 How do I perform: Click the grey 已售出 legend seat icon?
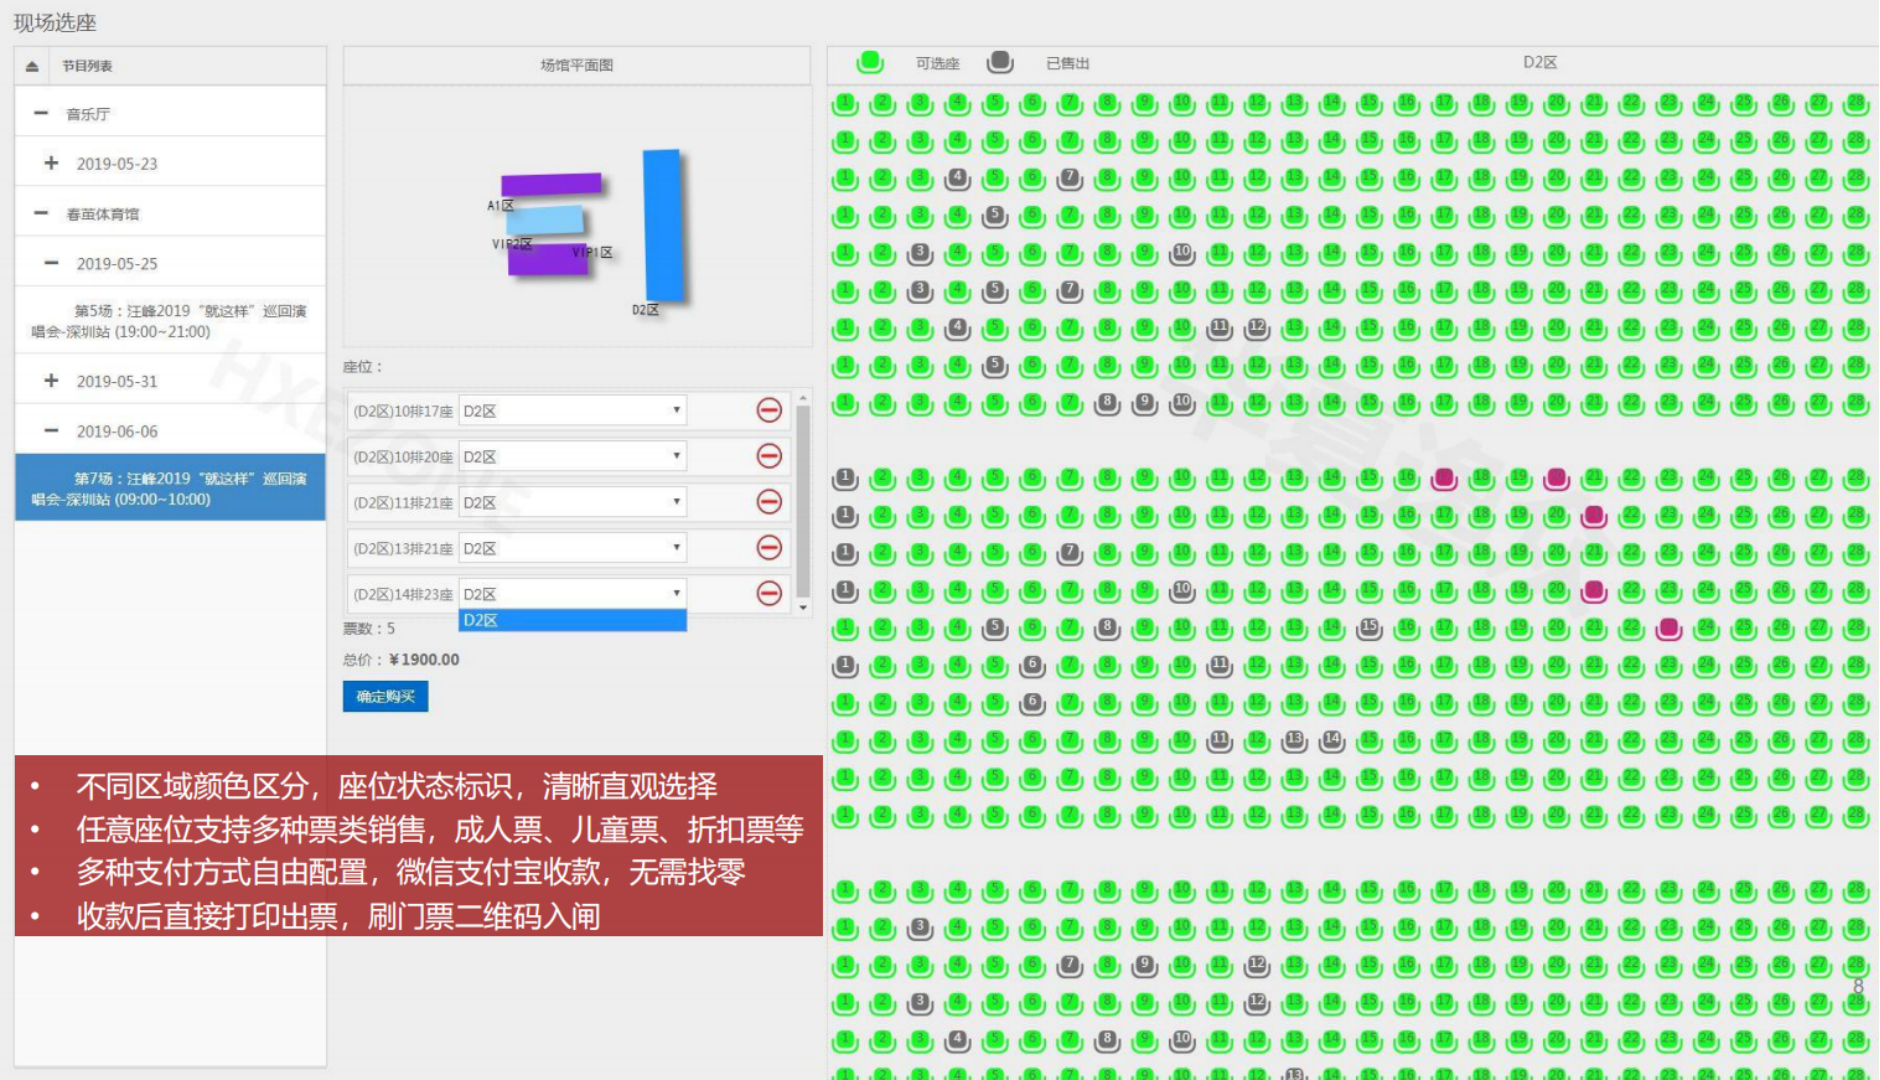click(x=999, y=62)
